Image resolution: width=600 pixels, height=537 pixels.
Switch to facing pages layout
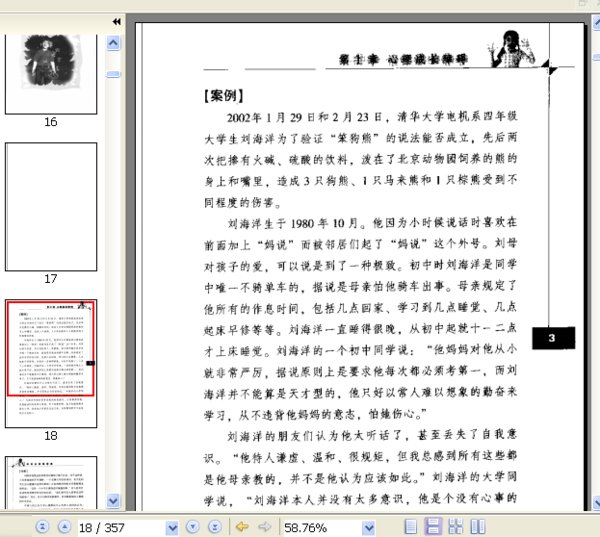tap(478, 527)
